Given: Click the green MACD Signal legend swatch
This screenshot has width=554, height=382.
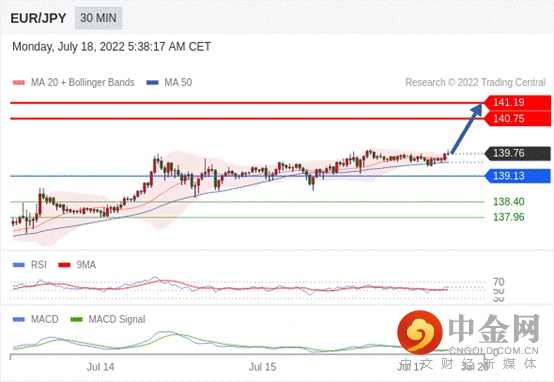Looking at the screenshot, I should coord(76,319).
